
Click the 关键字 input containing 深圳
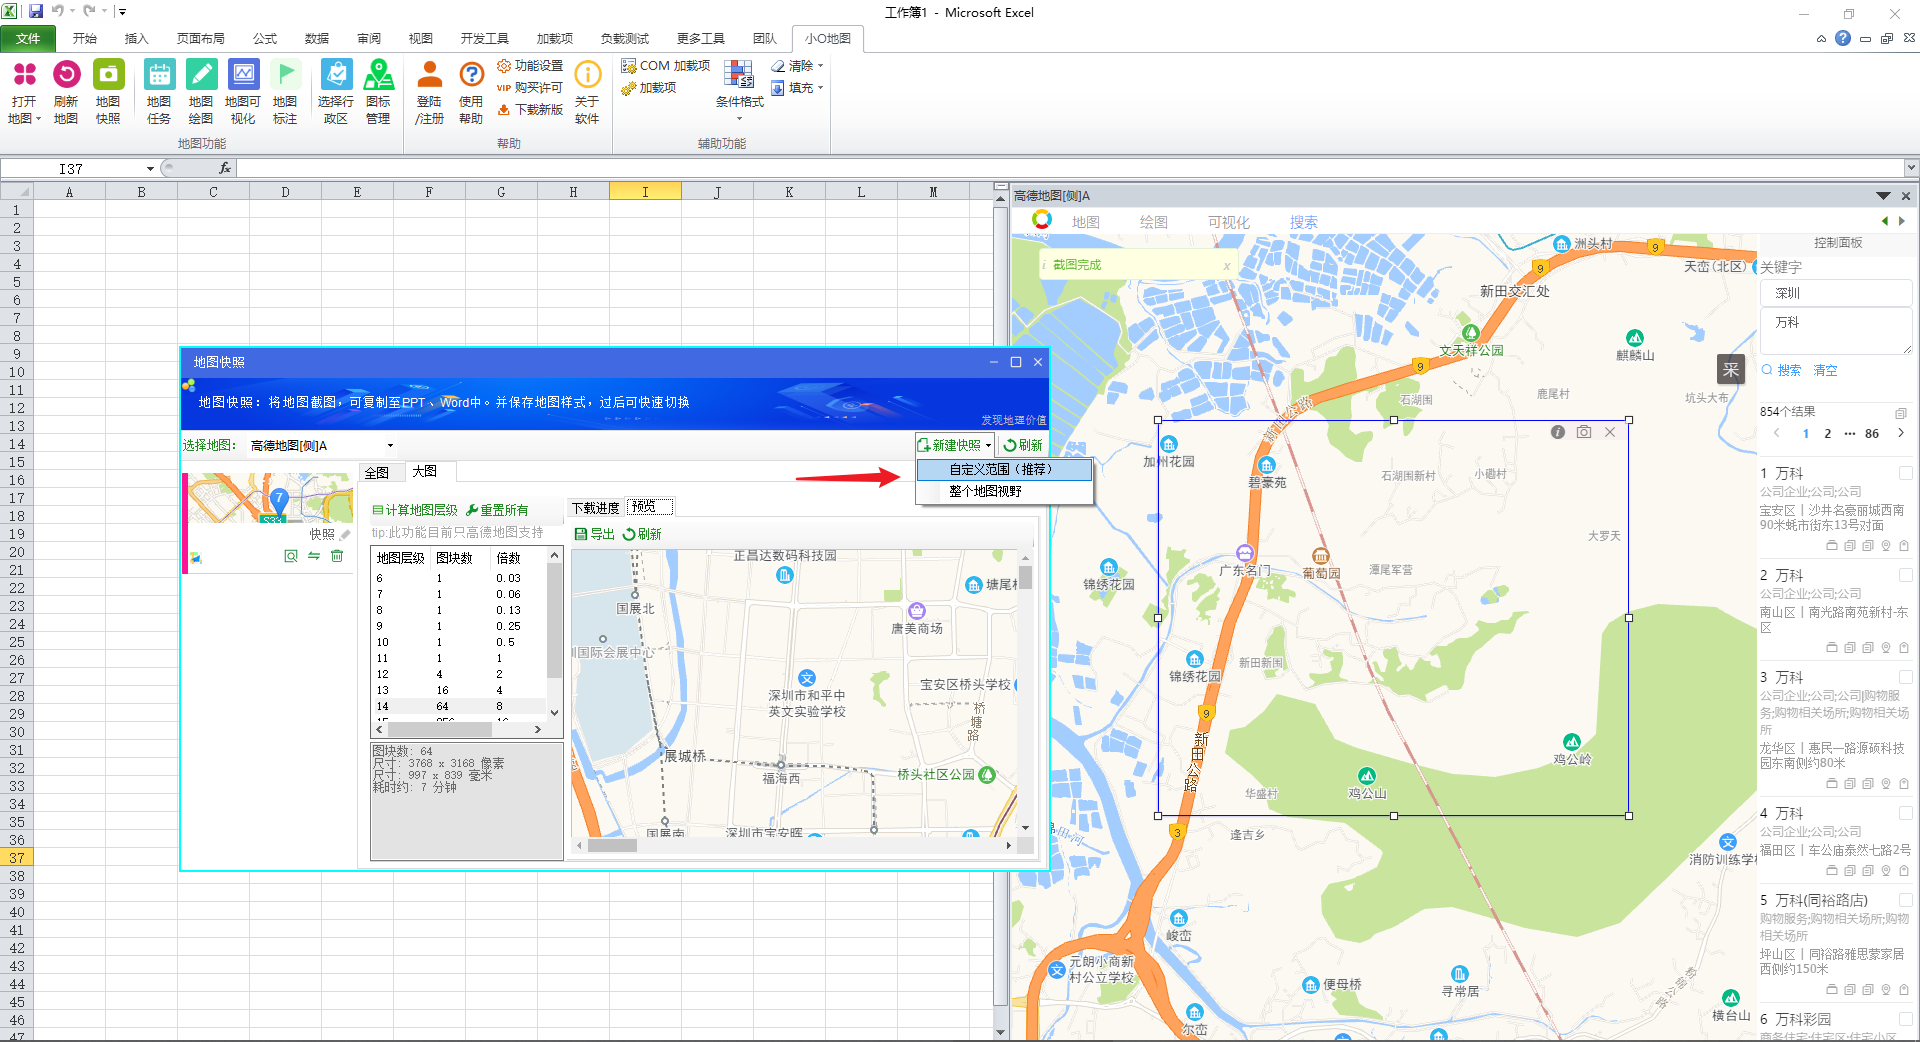click(x=1834, y=293)
